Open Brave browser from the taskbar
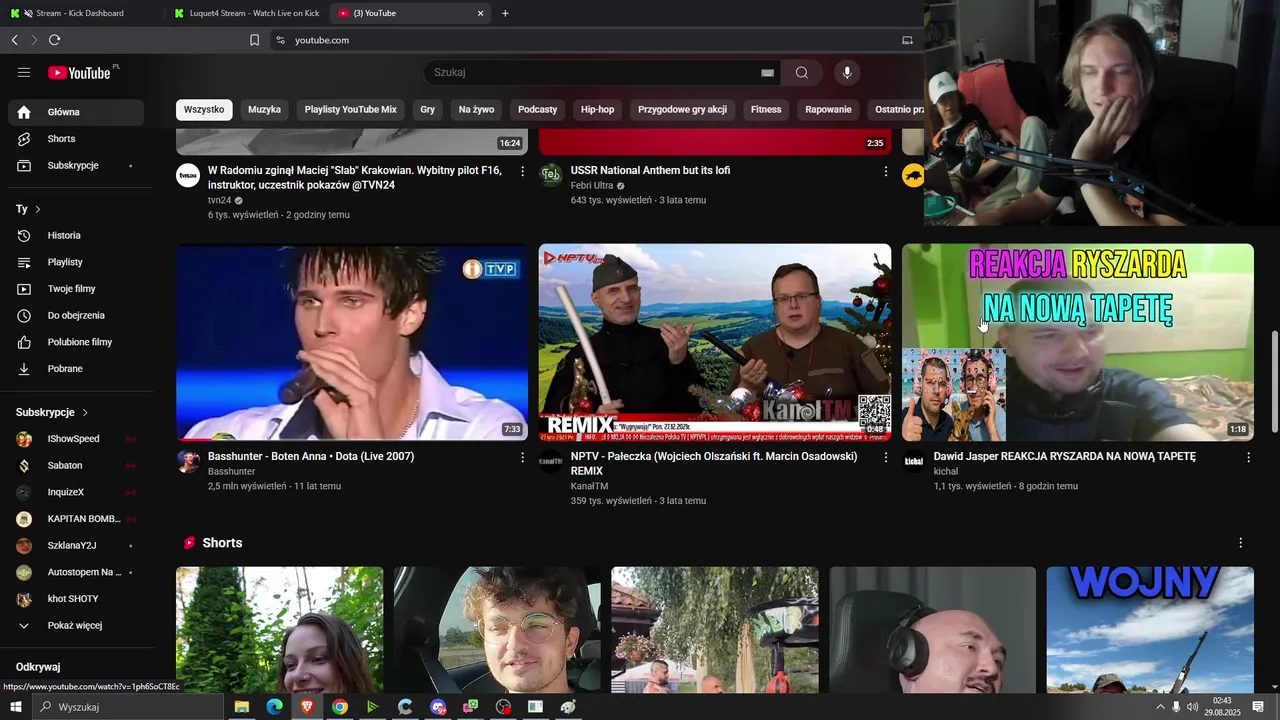1280x720 pixels. click(307, 707)
